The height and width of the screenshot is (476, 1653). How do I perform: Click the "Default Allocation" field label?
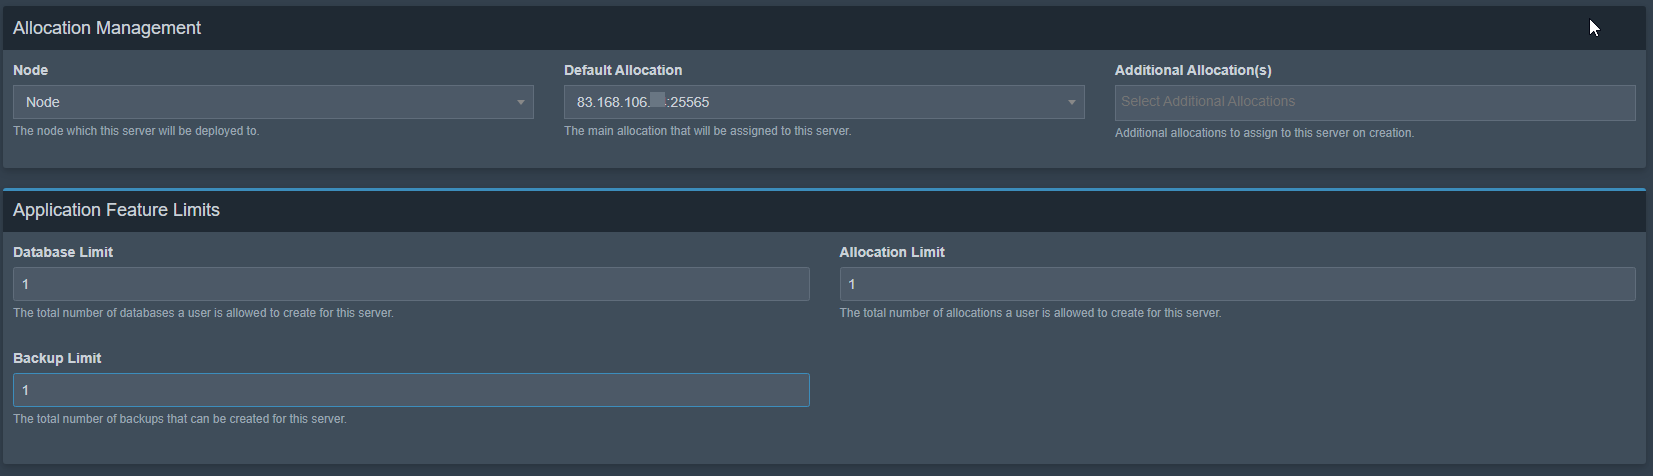622,70
